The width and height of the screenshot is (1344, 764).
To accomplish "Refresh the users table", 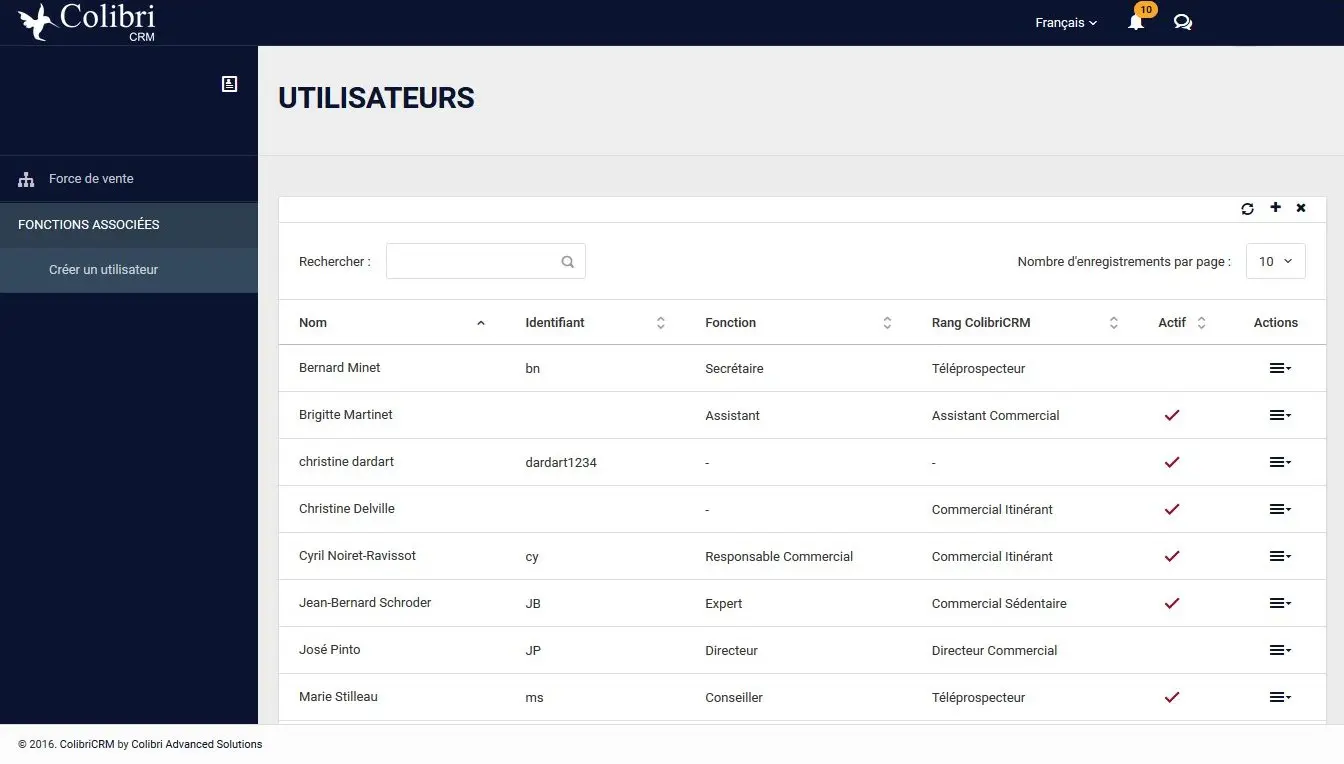I will click(1247, 209).
